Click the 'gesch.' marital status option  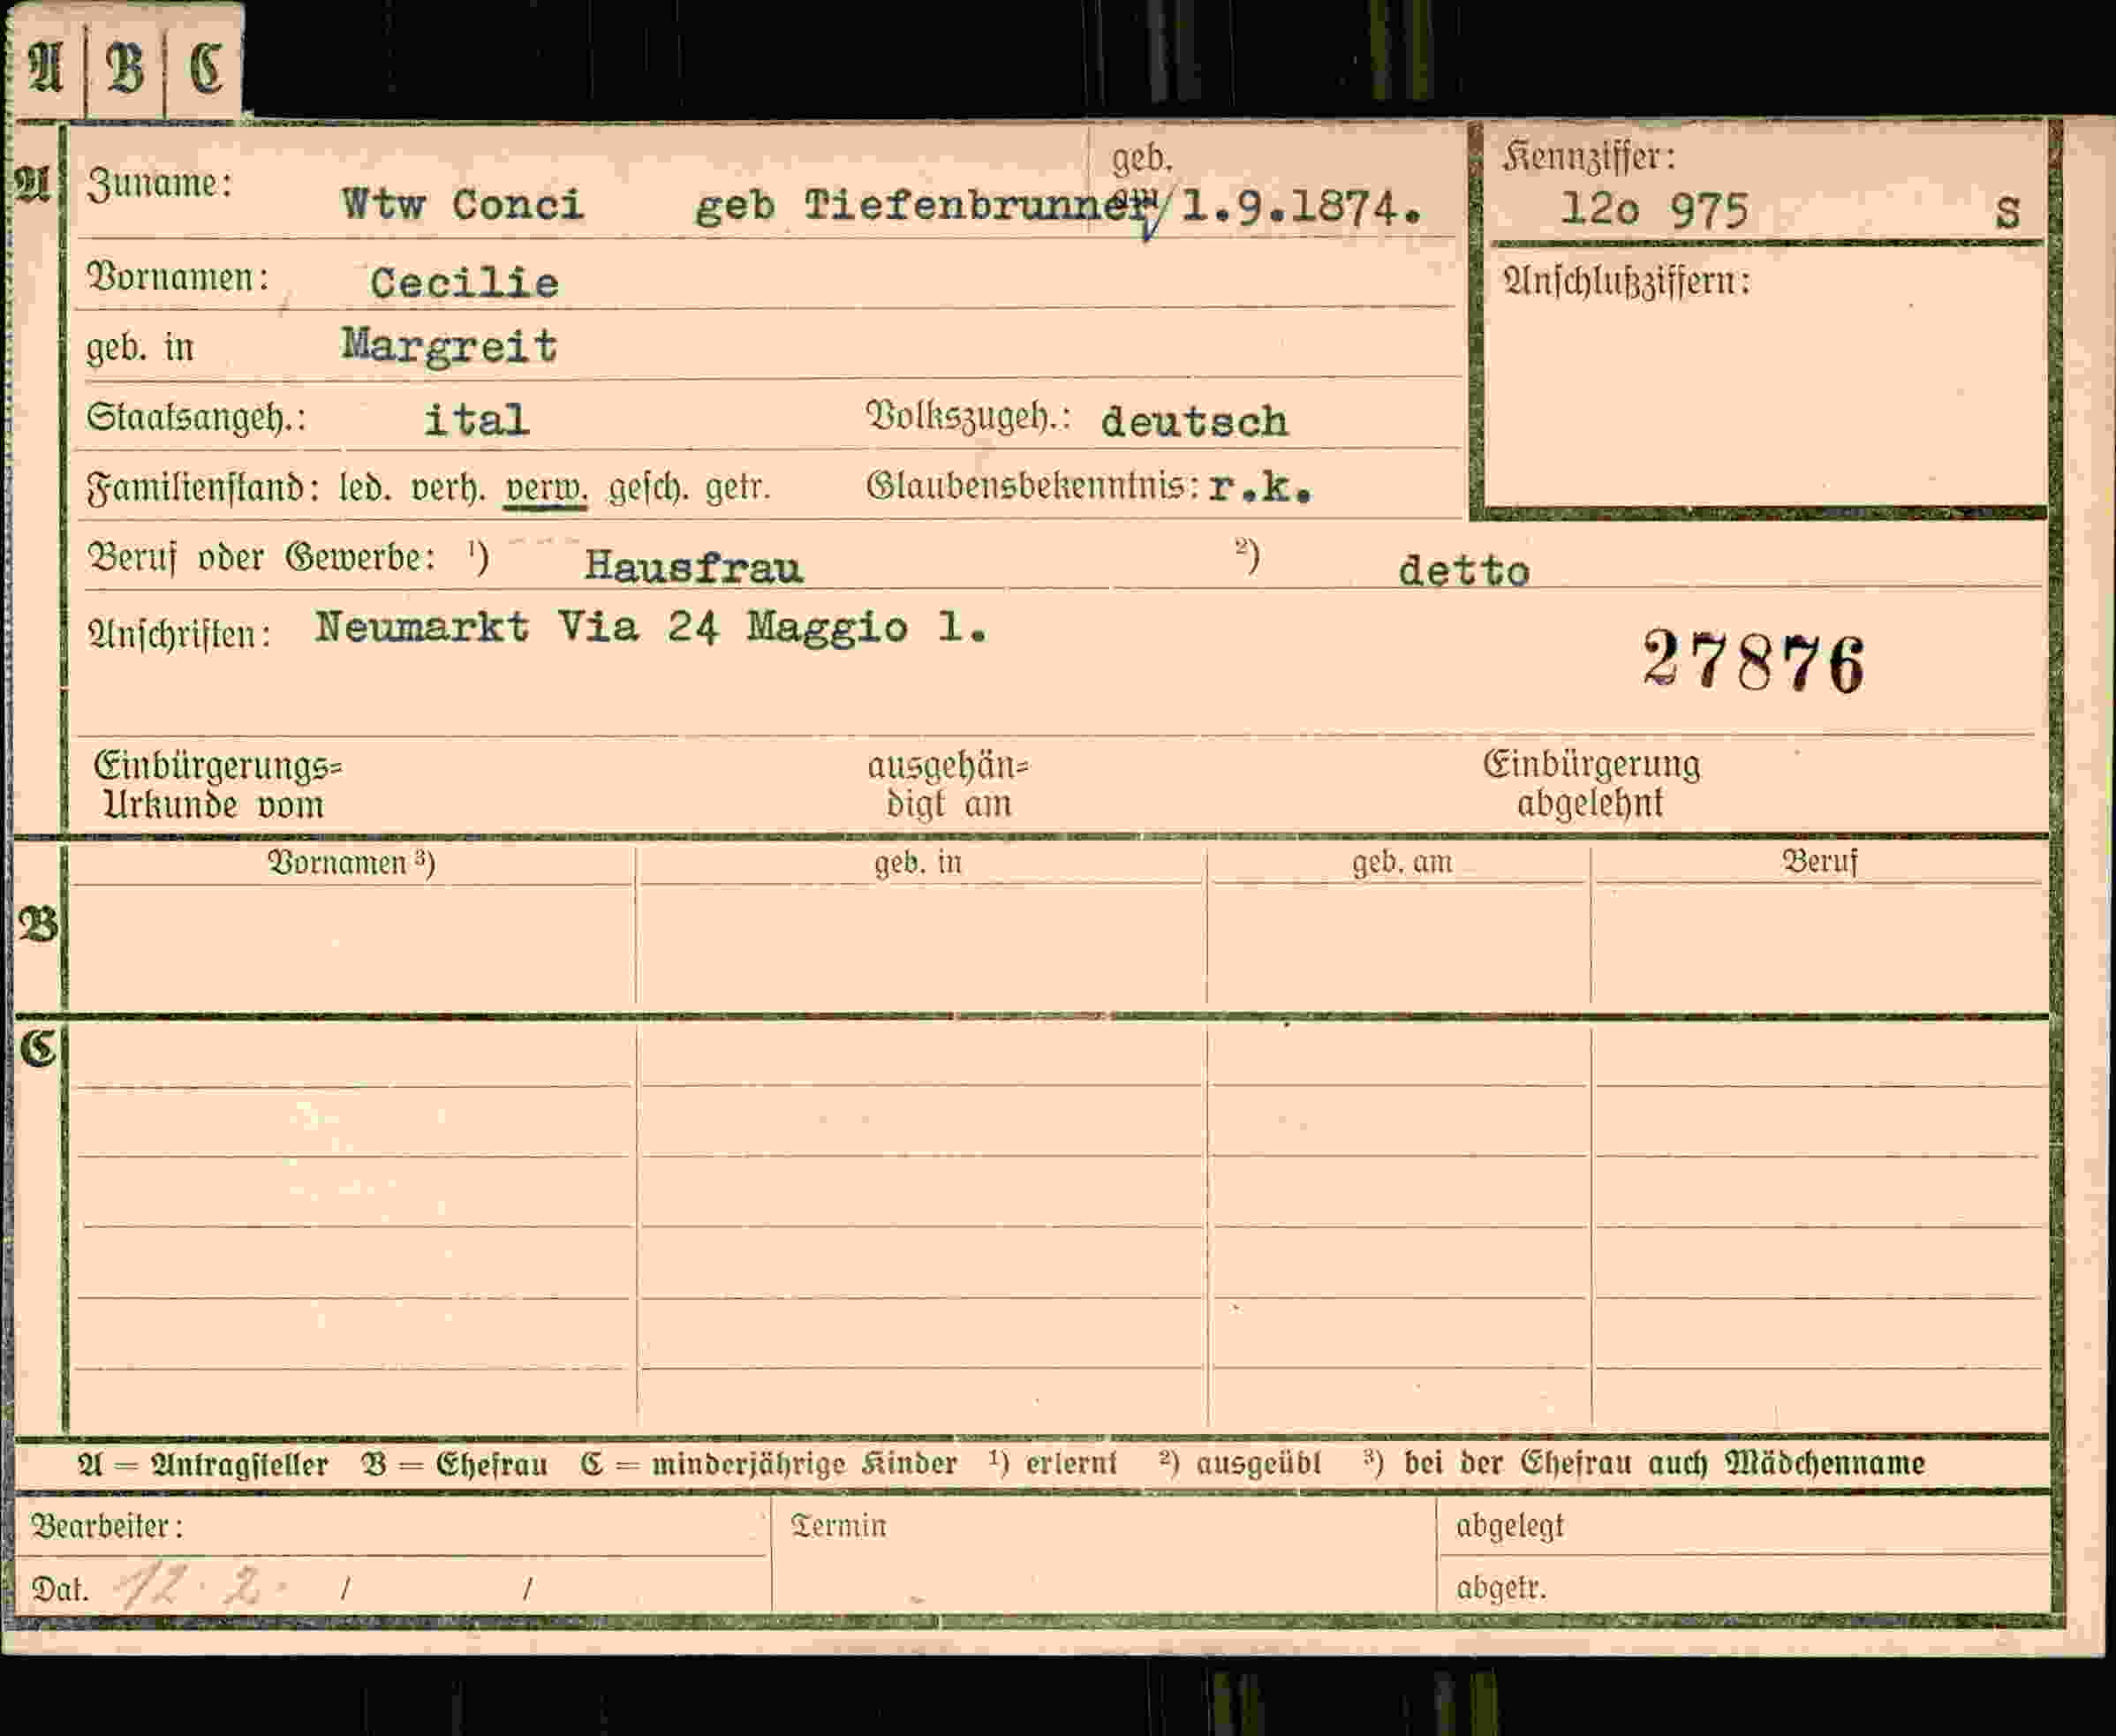(x=647, y=489)
